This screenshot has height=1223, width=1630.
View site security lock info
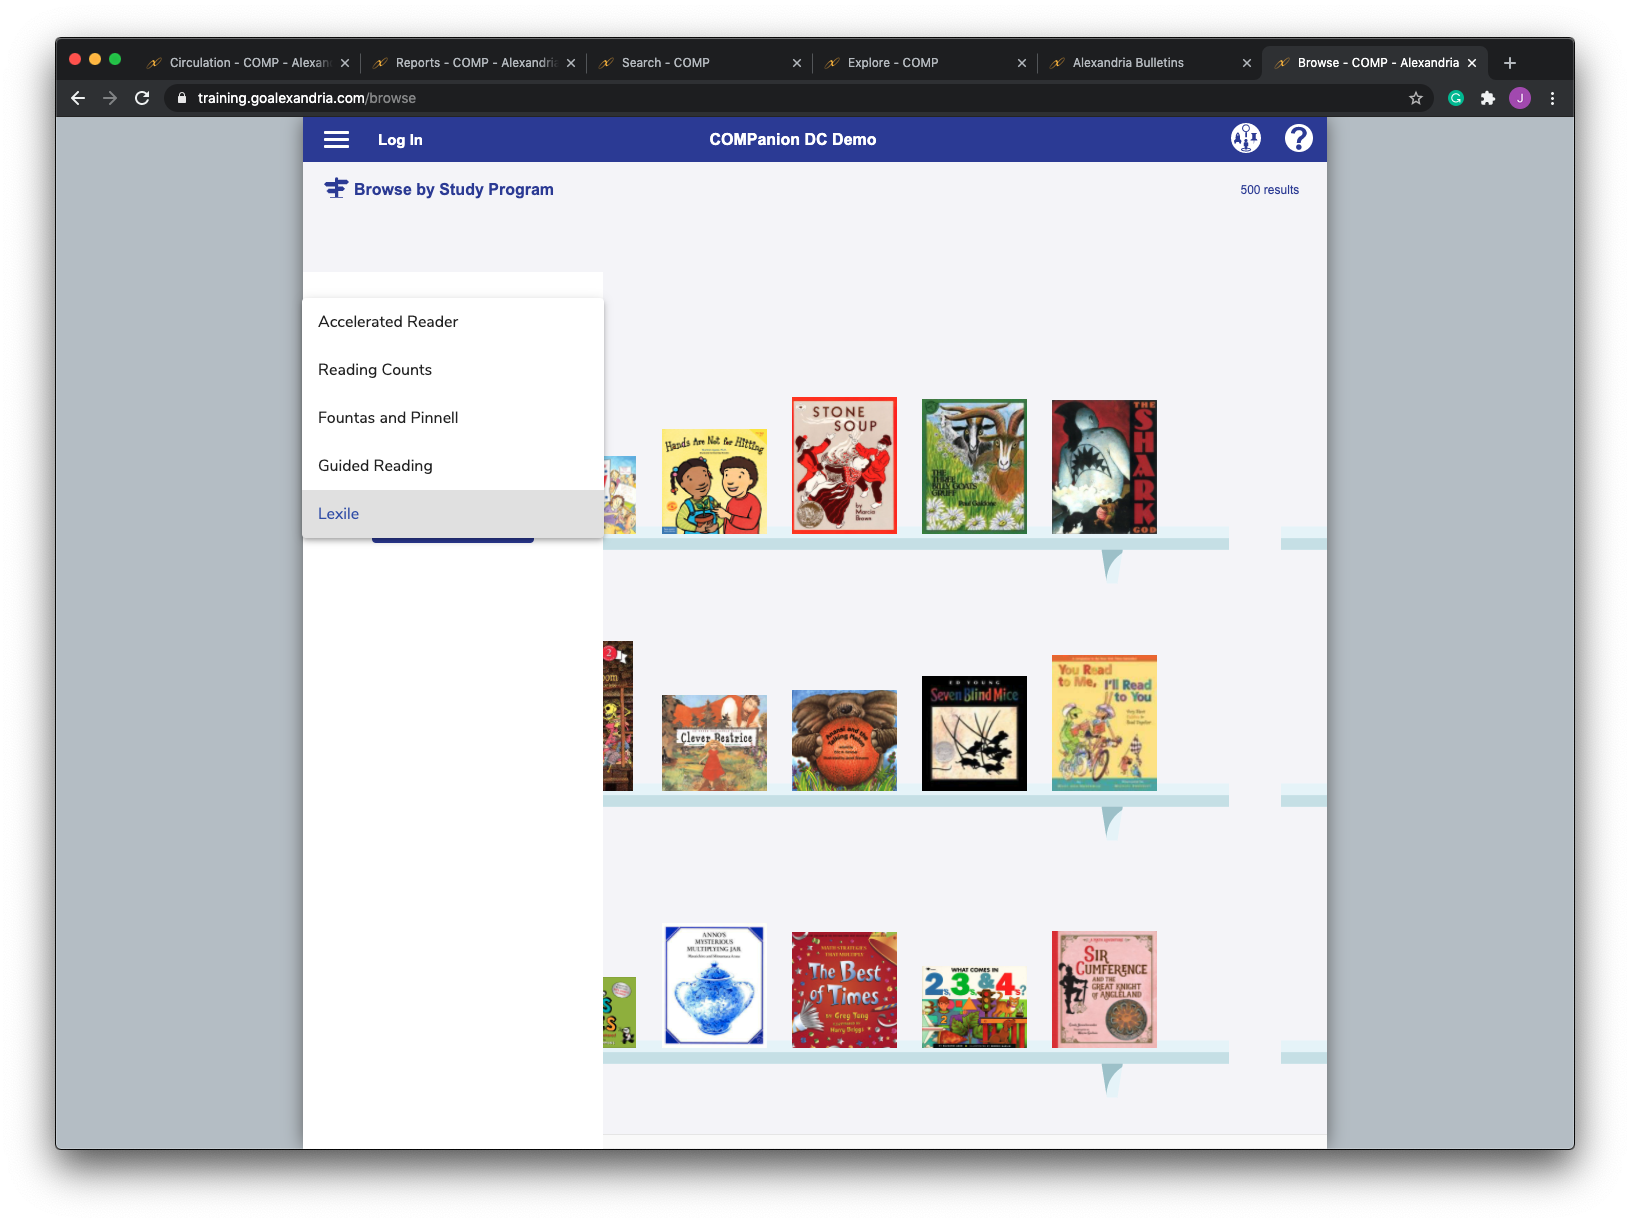click(x=181, y=98)
